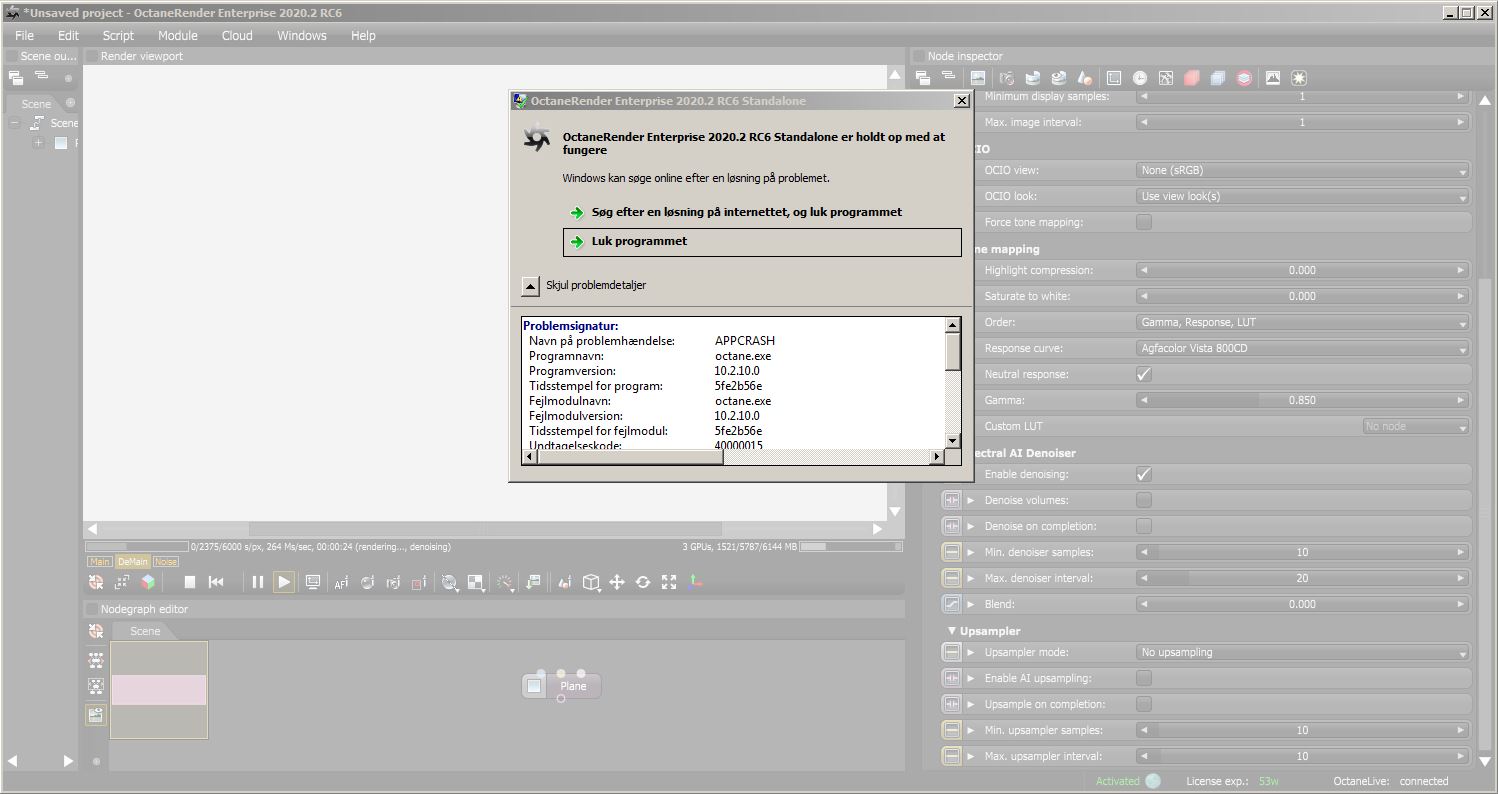This screenshot has width=1498, height=794.
Task: Click Søg efter en løsning på internettet
Action: pyautogui.click(x=746, y=212)
